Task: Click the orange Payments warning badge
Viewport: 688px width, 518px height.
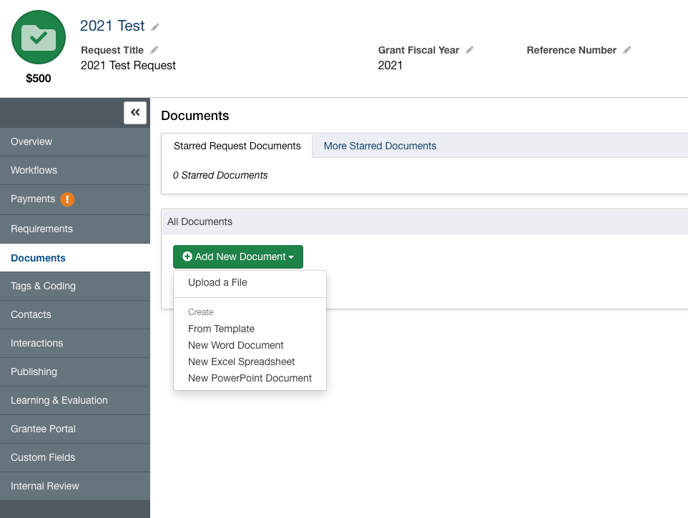Action: (67, 199)
